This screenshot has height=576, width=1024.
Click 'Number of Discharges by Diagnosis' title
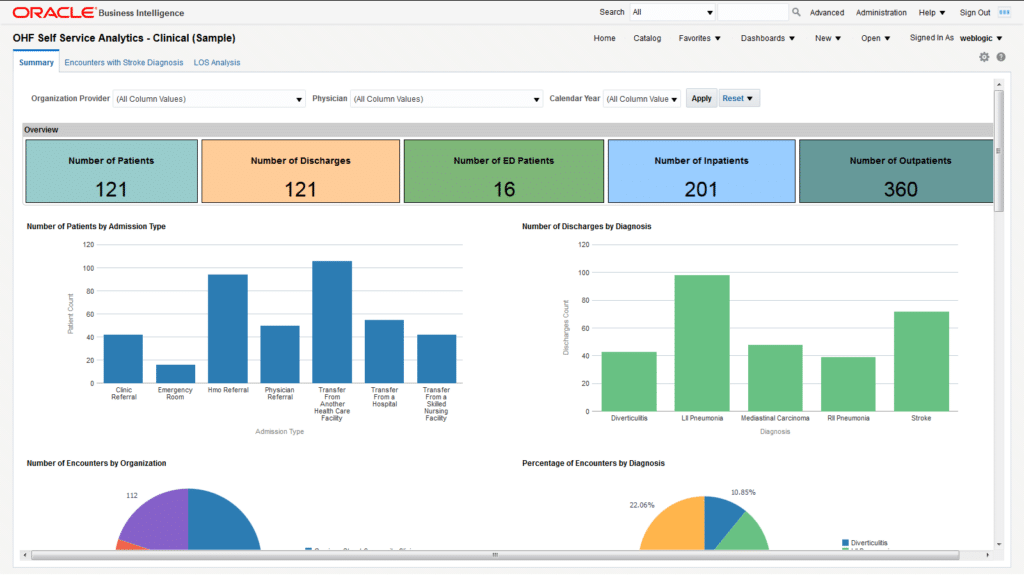tap(586, 227)
